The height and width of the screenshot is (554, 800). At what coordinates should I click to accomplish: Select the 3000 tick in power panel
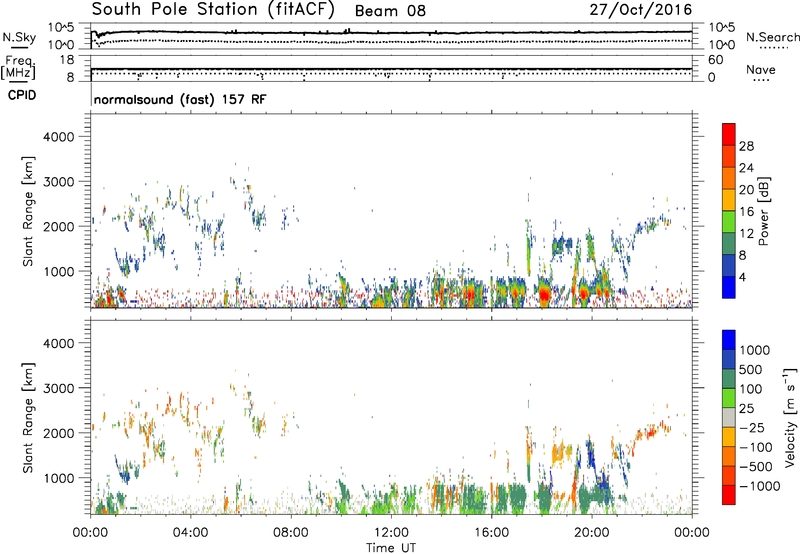tap(58, 182)
